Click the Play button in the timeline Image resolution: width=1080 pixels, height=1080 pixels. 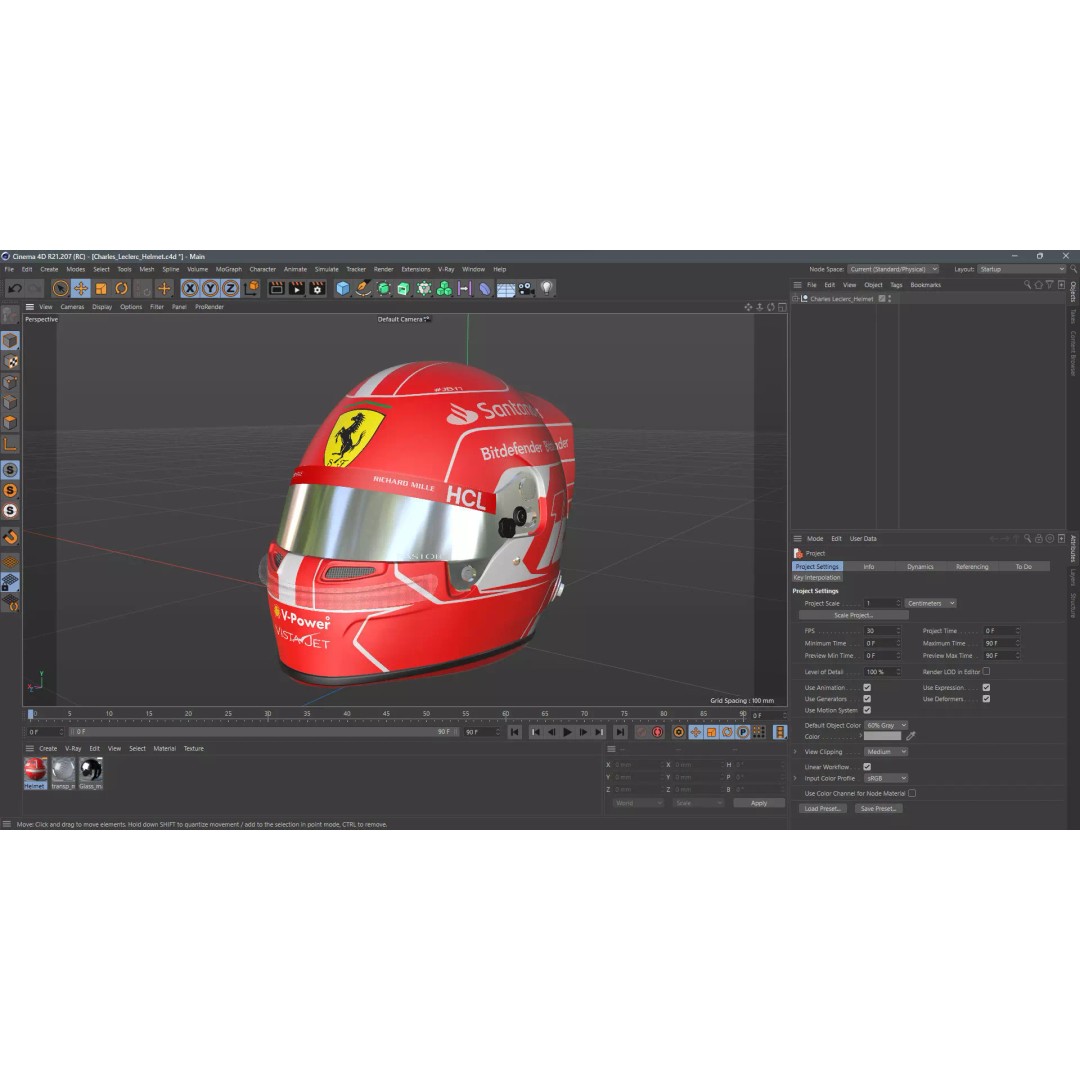pos(567,731)
